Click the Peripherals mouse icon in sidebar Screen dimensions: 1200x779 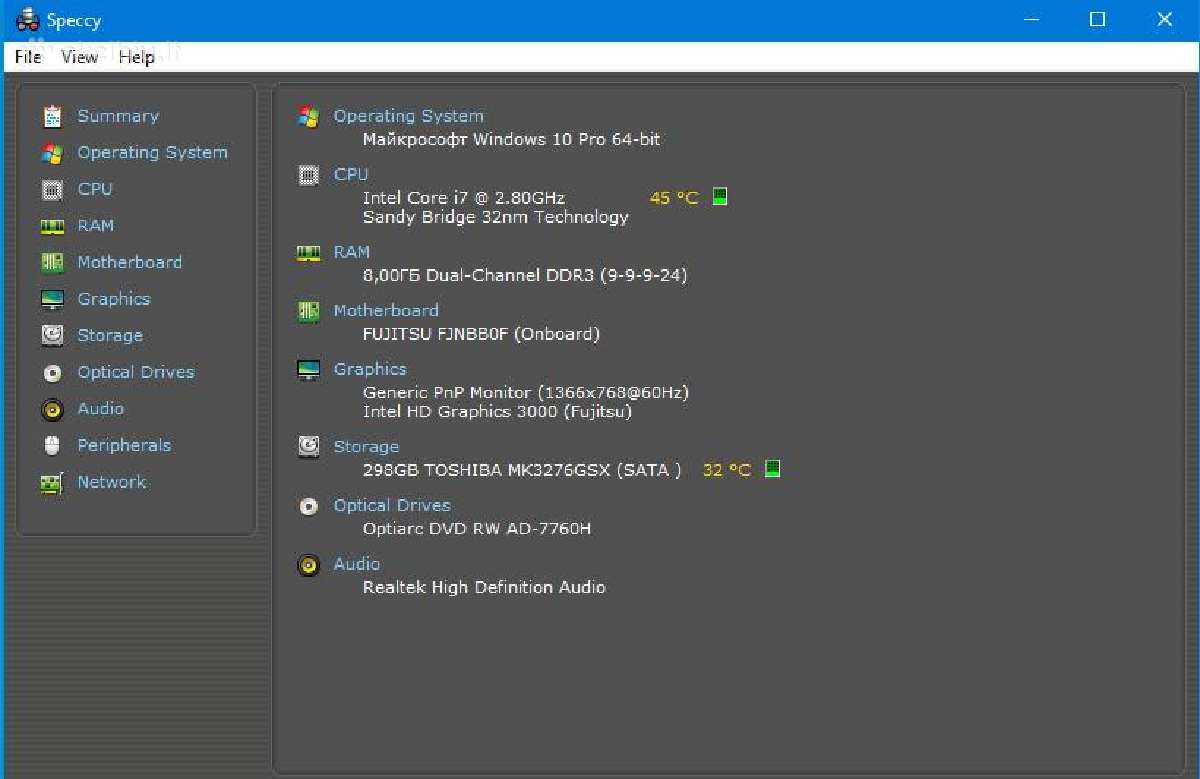tap(53, 446)
